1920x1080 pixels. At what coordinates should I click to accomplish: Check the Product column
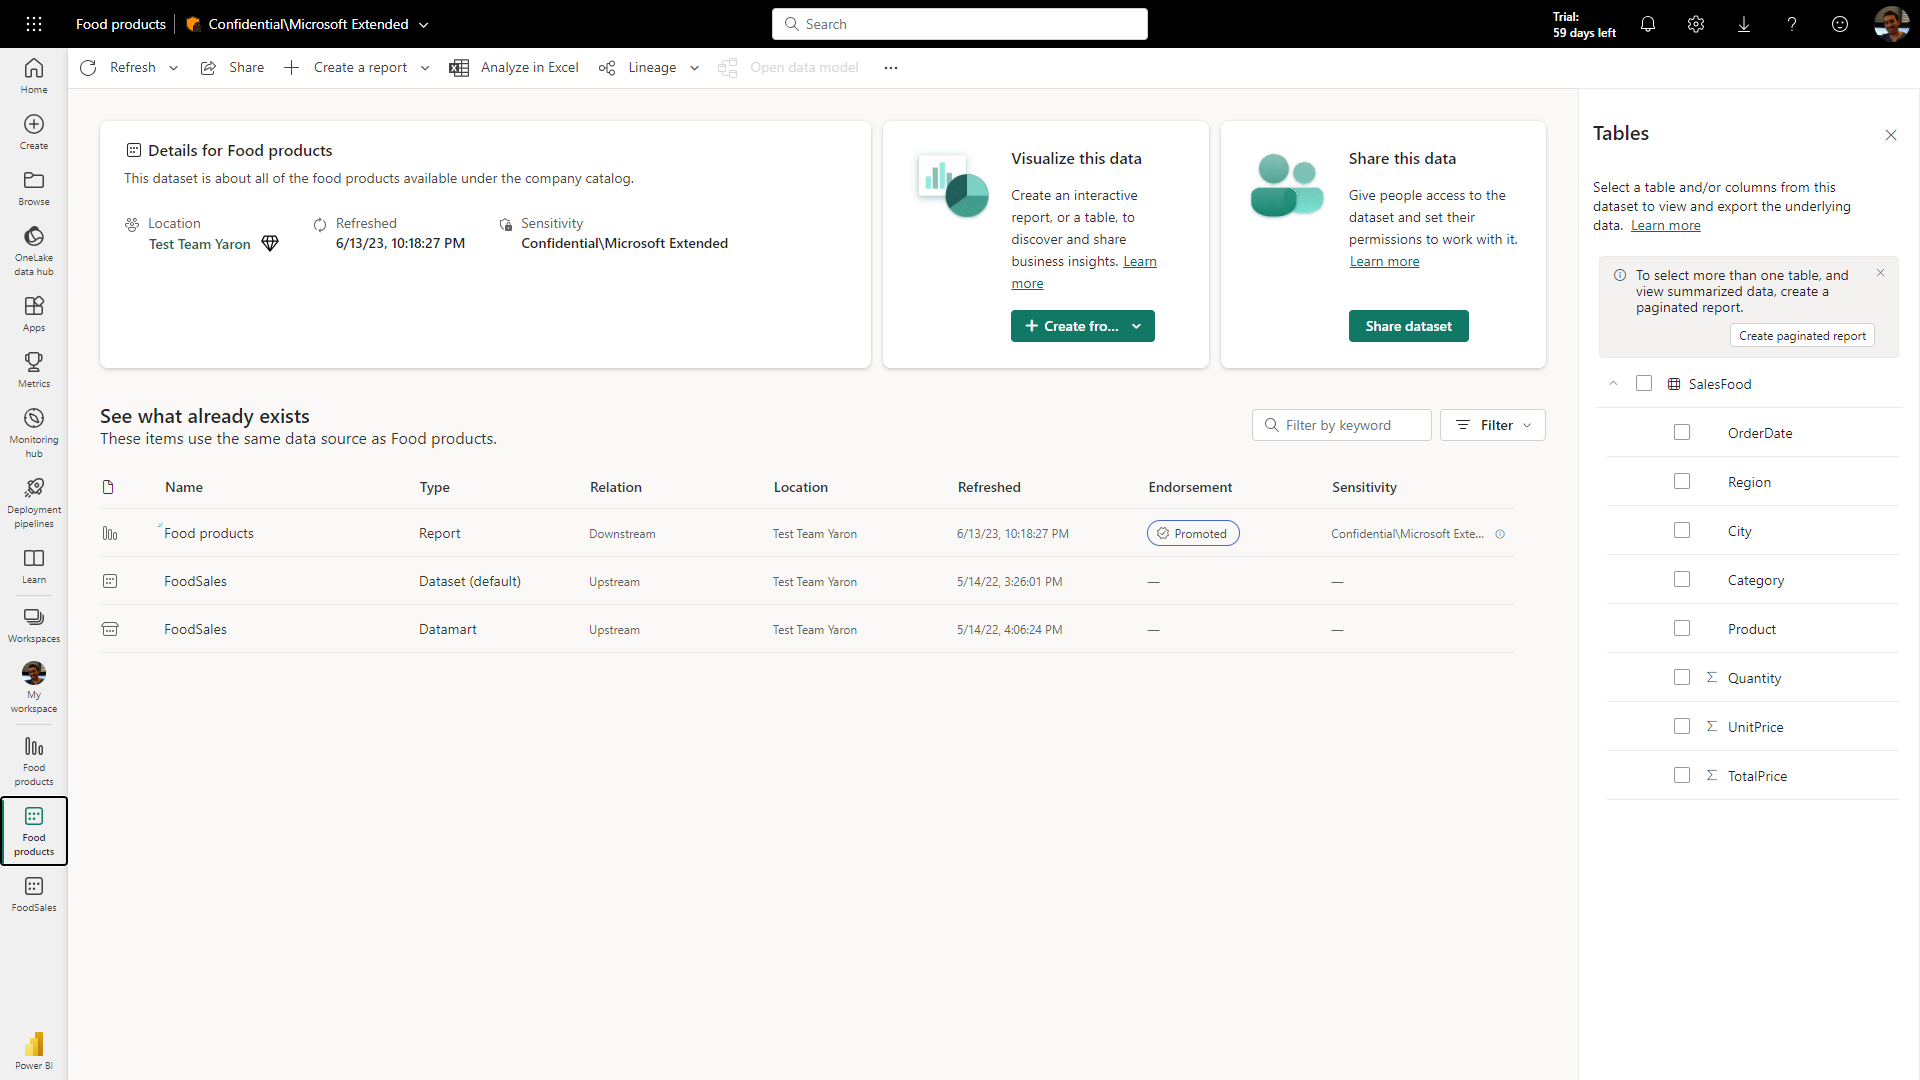point(1682,628)
